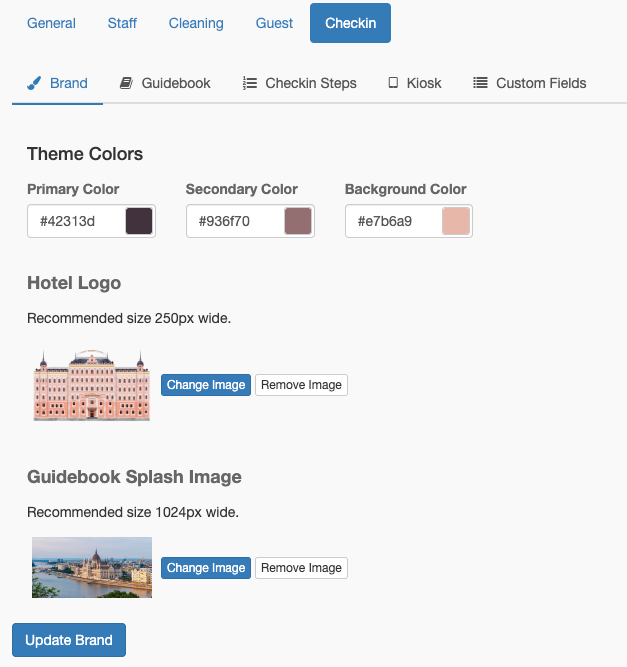Open the Secondary Color mauve swatch

(298, 221)
